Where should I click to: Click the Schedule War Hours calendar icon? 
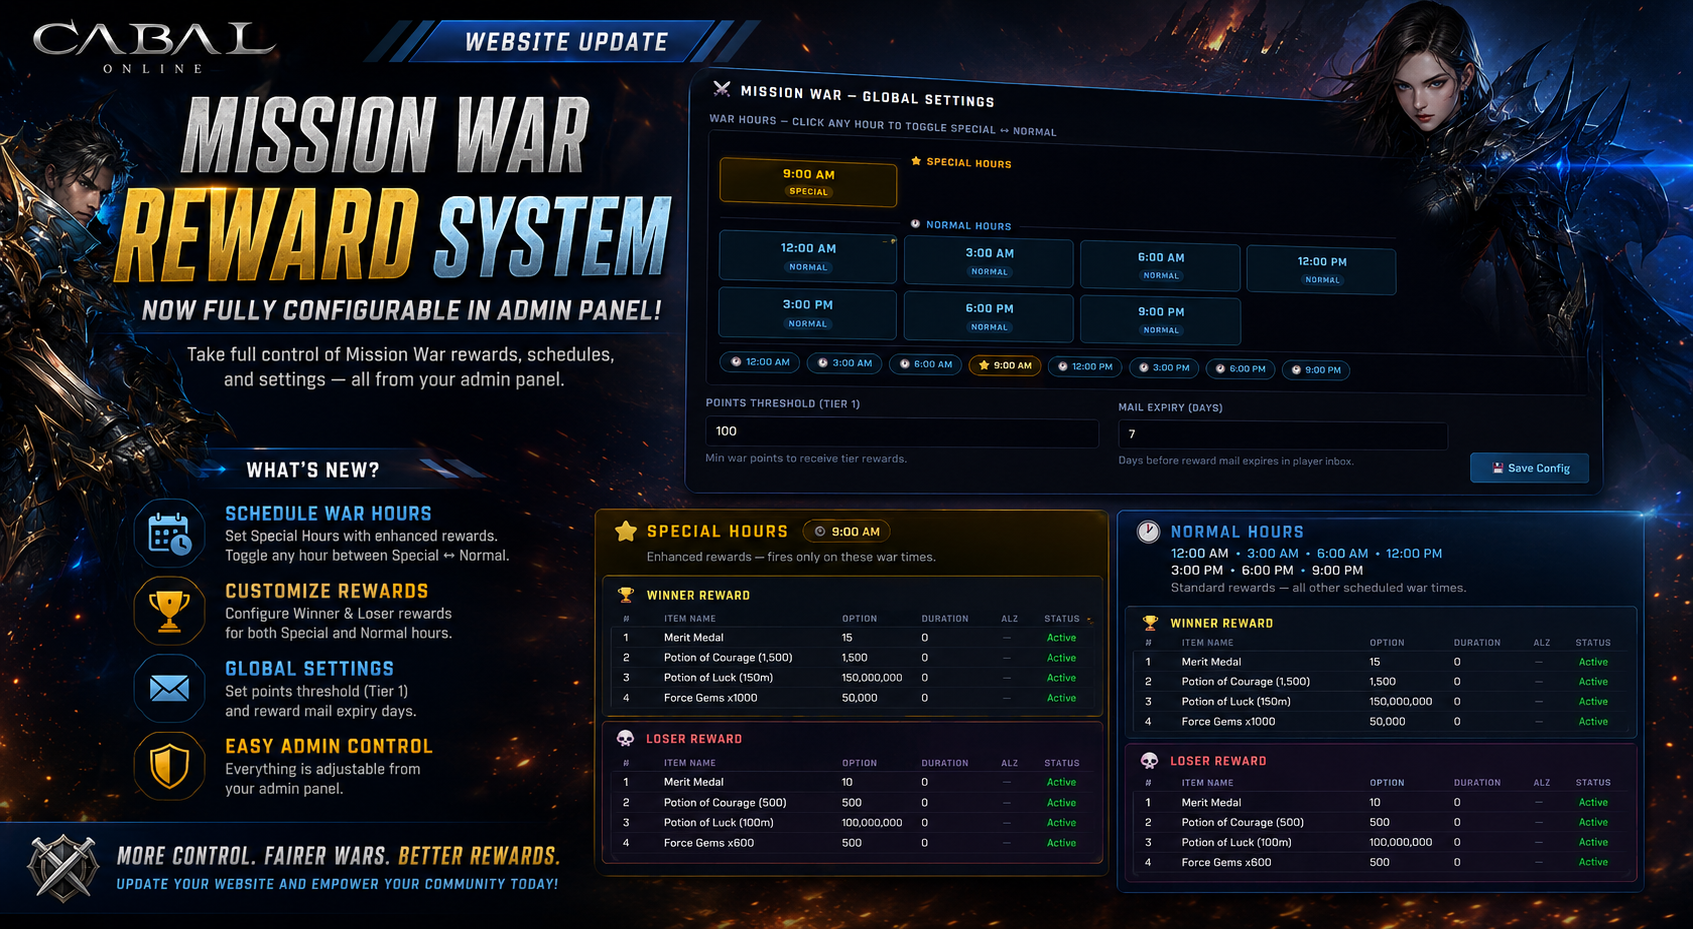(169, 534)
